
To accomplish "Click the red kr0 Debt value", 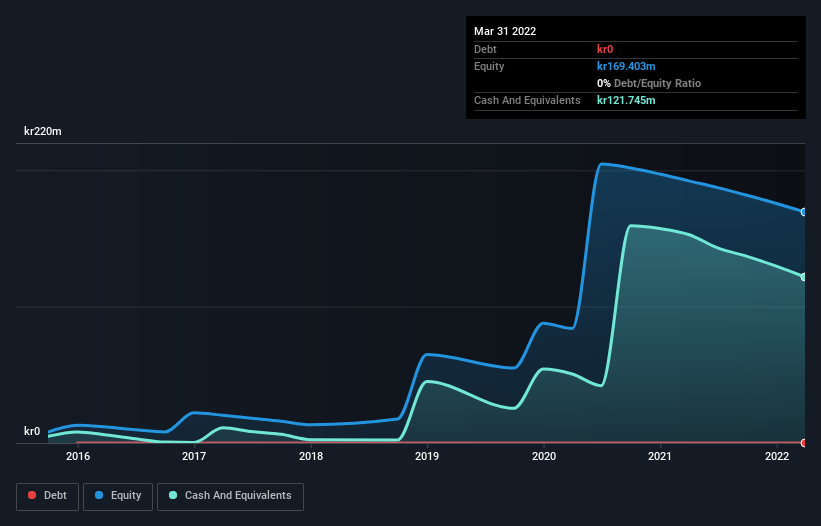I will point(605,49).
